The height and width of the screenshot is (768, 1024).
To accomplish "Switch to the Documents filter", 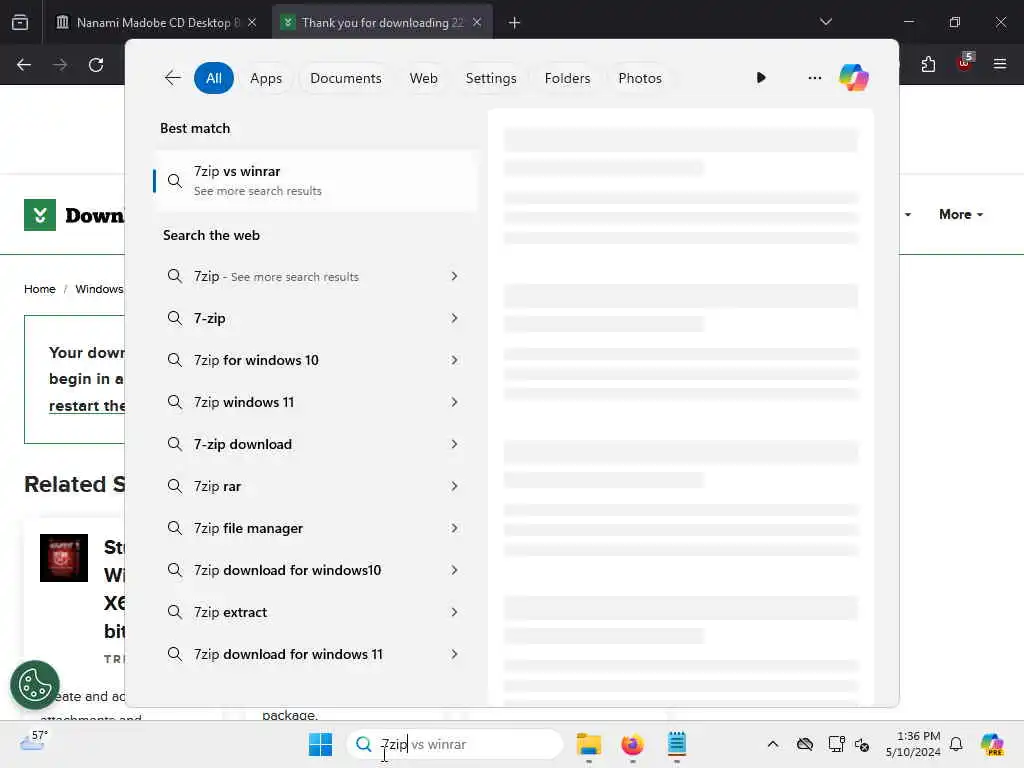I will [x=345, y=78].
